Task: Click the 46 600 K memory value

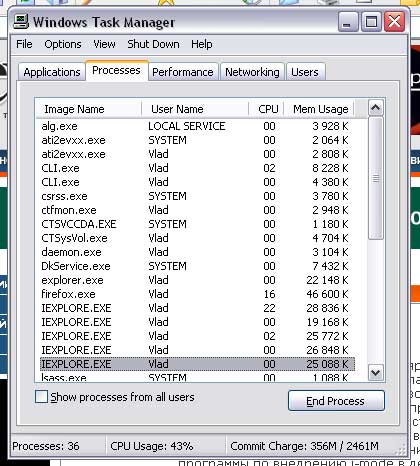Action: [327, 294]
